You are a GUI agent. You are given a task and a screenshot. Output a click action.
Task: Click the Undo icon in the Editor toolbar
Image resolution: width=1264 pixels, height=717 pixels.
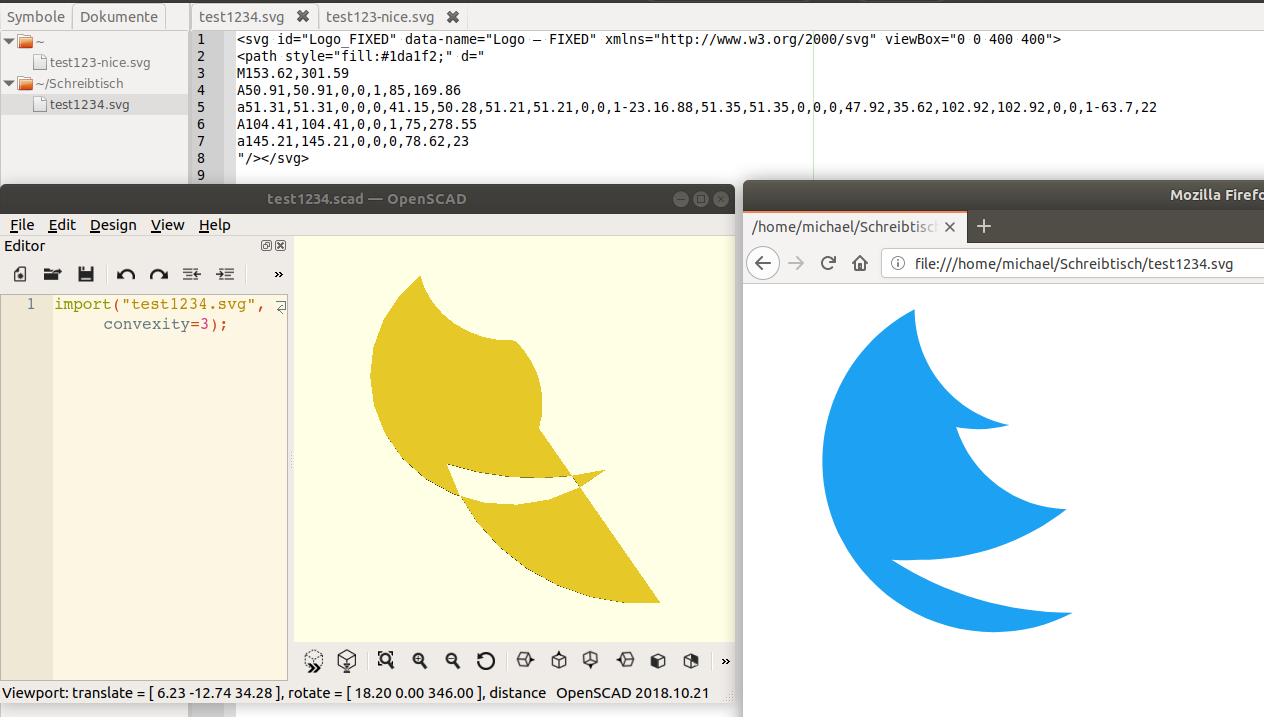tap(125, 274)
